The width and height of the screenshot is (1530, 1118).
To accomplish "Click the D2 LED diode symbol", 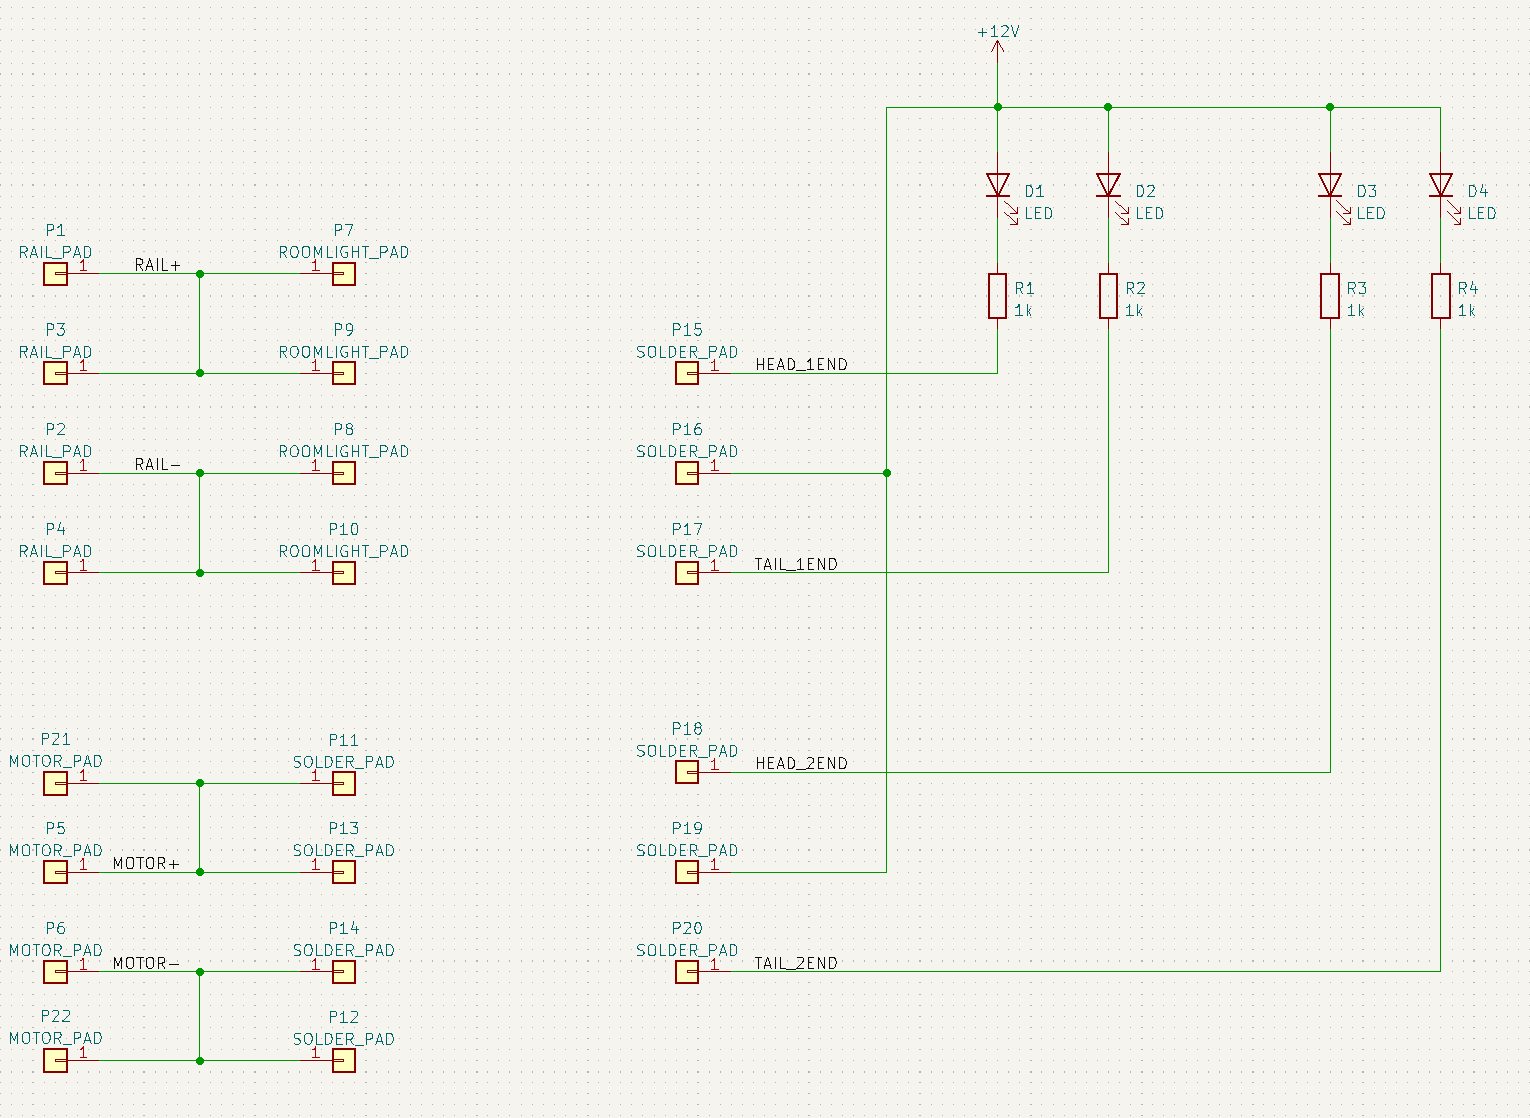I will coord(1108,185).
